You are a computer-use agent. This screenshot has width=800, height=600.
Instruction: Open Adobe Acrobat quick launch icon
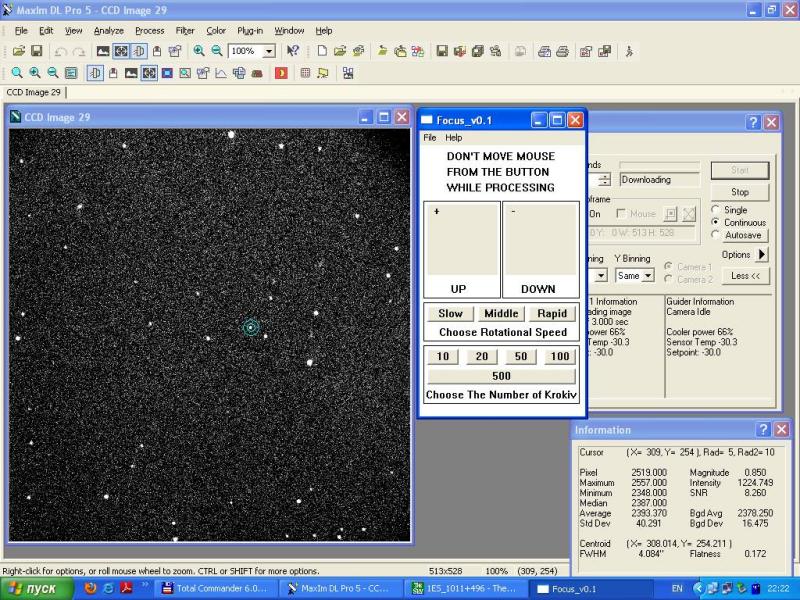pyautogui.click(x=126, y=588)
